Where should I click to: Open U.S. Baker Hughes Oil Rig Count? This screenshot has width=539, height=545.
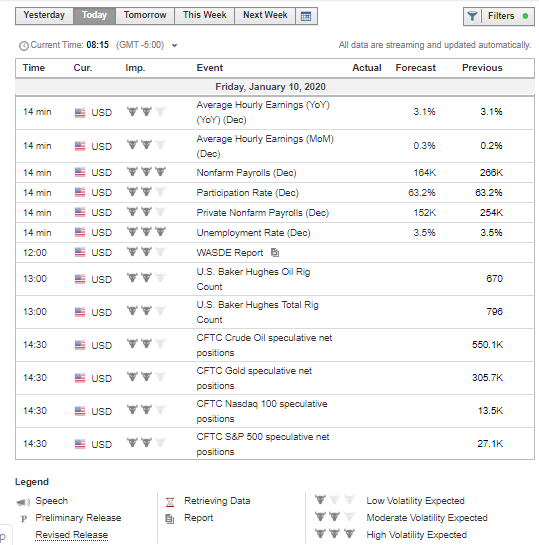pos(253,279)
